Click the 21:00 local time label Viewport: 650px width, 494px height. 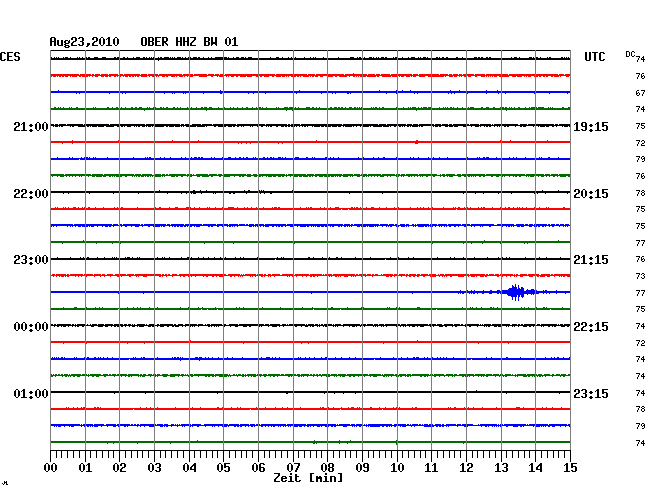tap(31, 126)
